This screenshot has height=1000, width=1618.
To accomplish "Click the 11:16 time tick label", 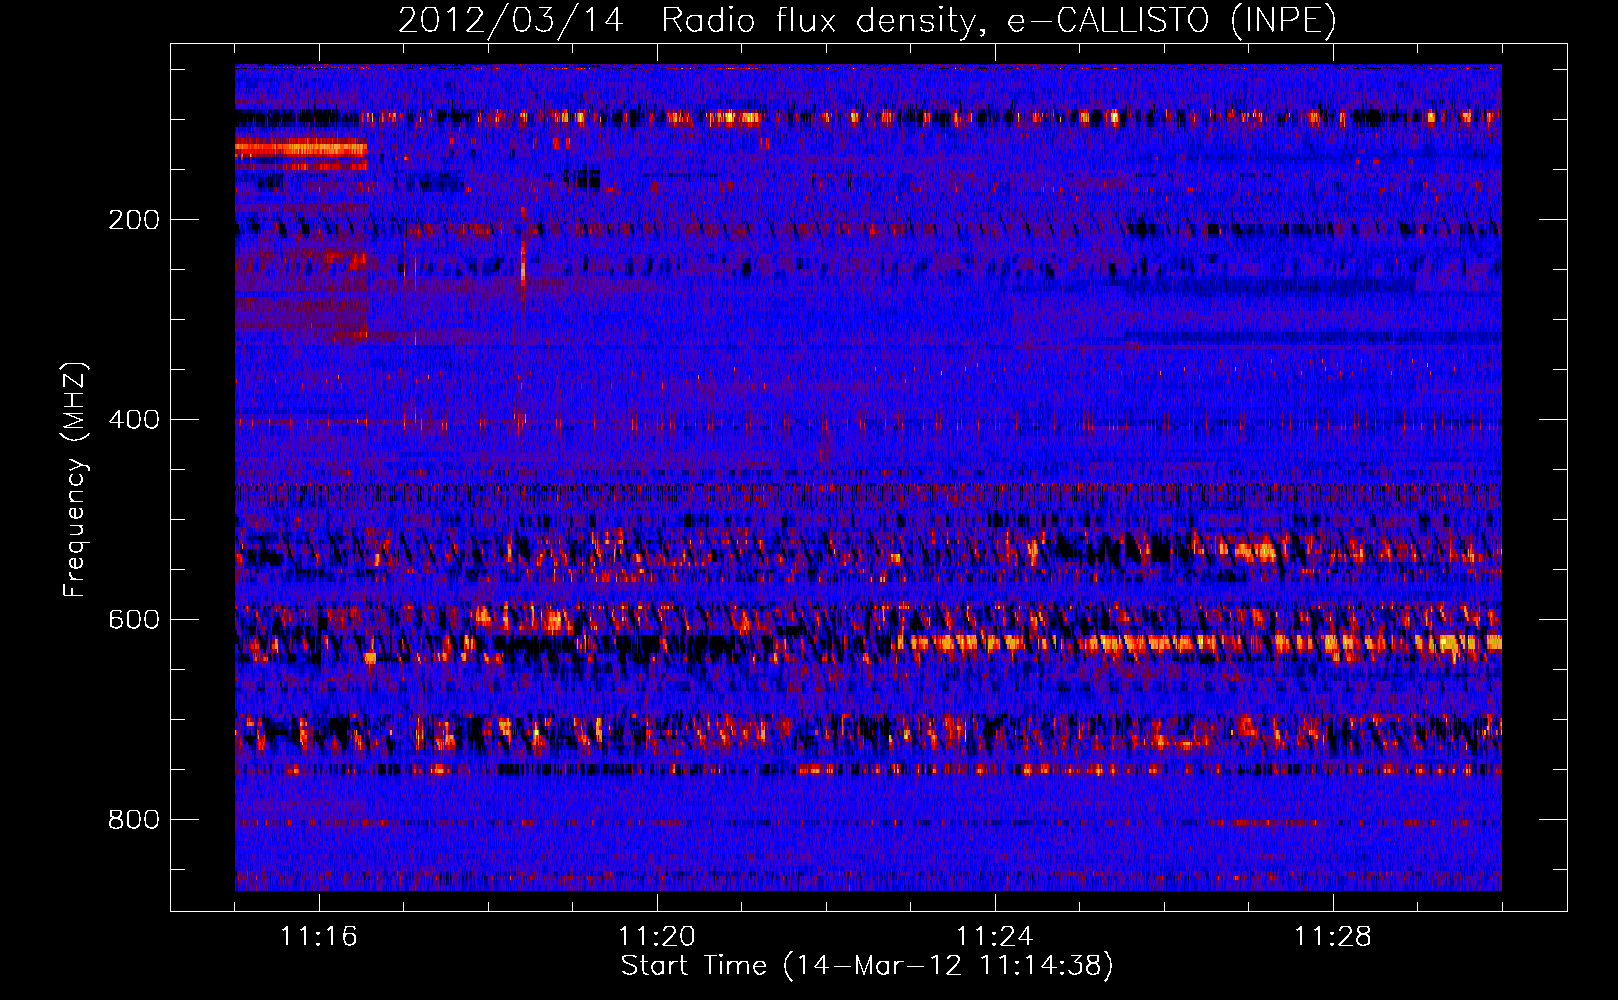I will [x=319, y=937].
